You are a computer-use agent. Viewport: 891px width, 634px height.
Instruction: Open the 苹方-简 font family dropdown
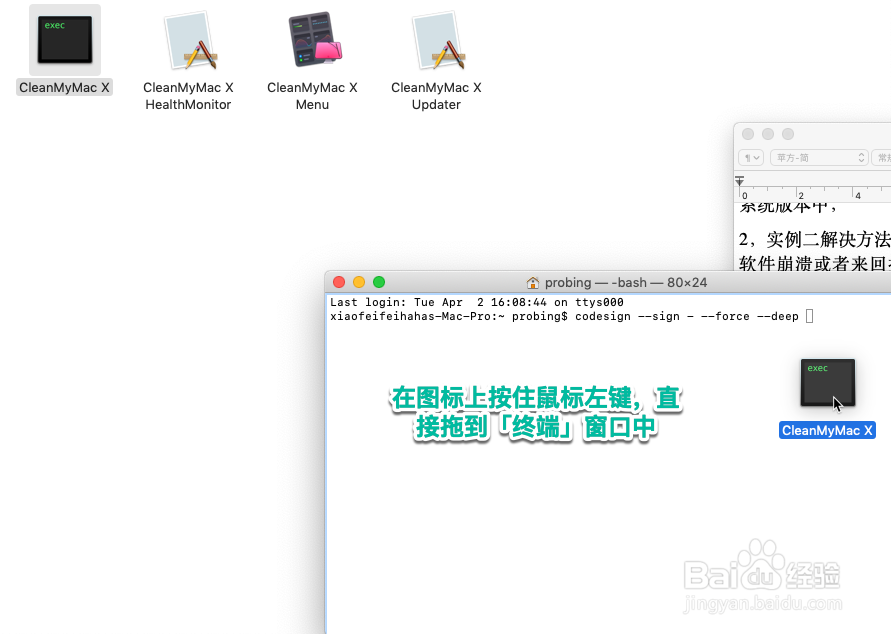819,157
